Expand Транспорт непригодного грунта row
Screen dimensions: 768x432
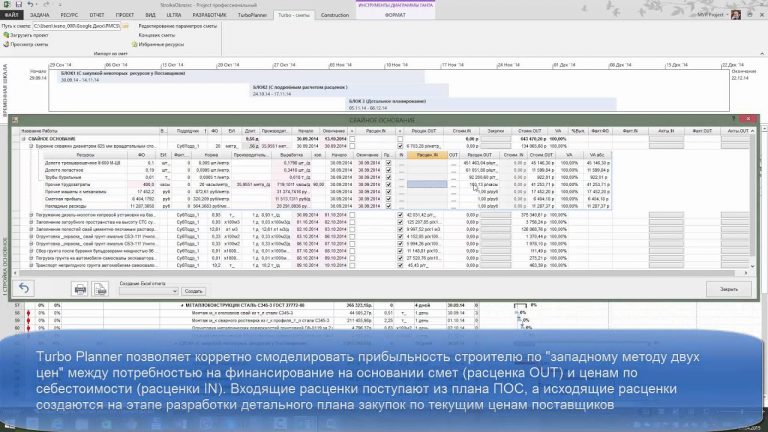point(31,265)
